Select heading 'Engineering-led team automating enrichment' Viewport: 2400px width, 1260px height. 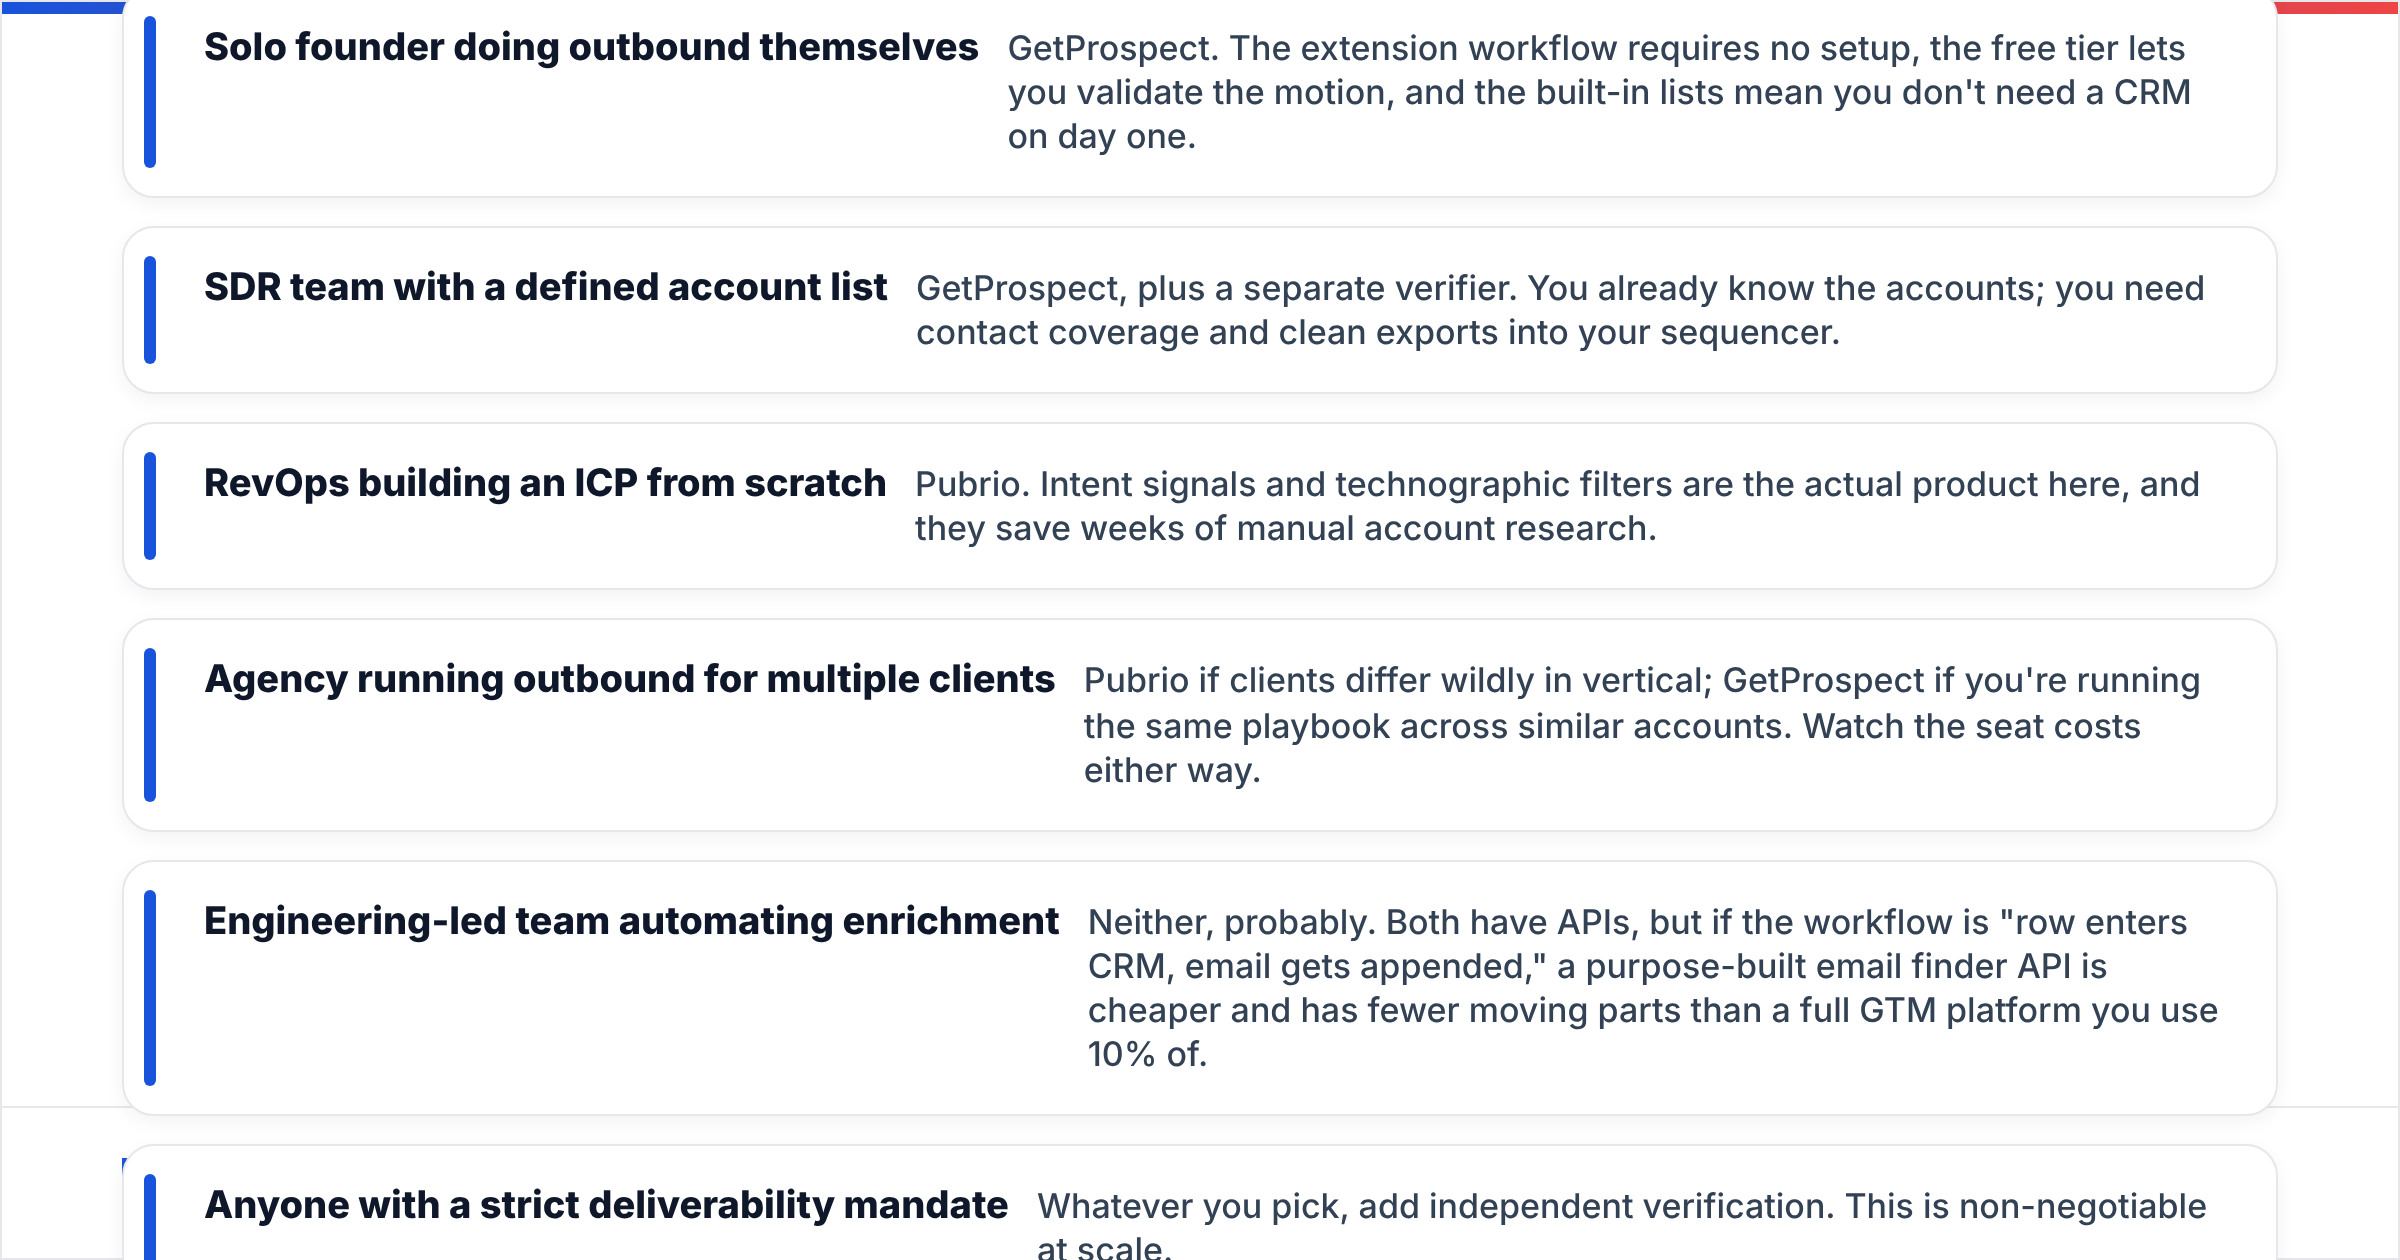(631, 921)
